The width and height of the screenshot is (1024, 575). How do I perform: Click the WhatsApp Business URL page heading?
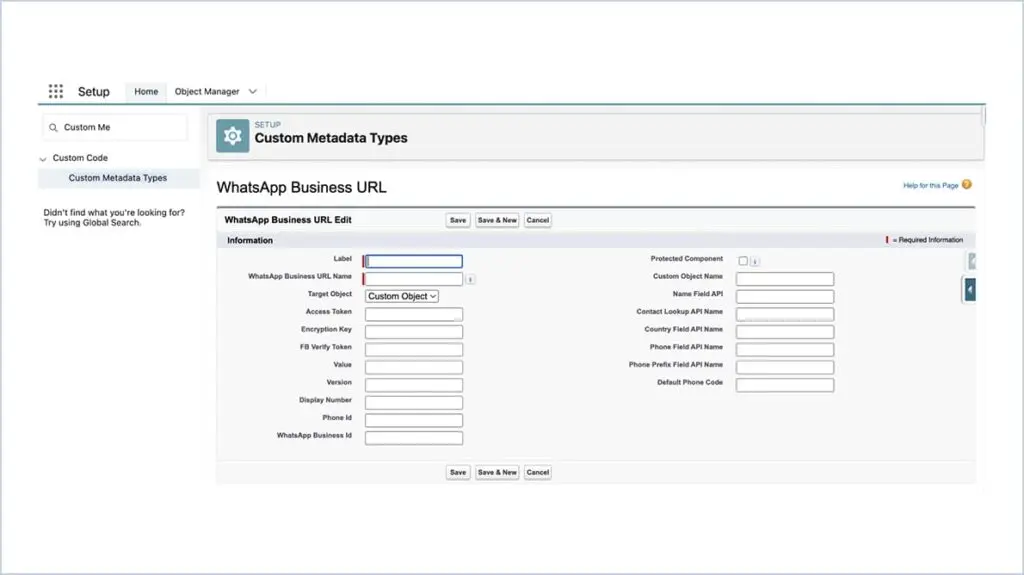point(301,188)
